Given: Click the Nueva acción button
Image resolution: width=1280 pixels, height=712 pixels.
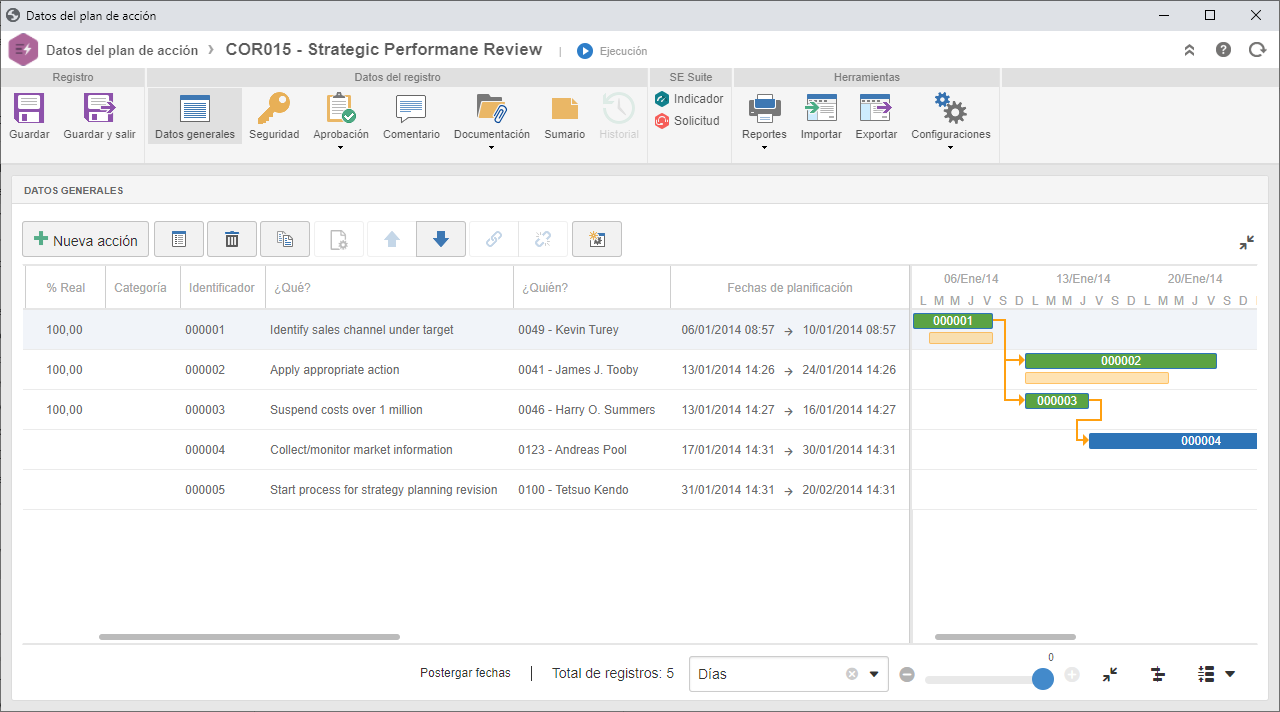Looking at the screenshot, I should click(x=86, y=239).
